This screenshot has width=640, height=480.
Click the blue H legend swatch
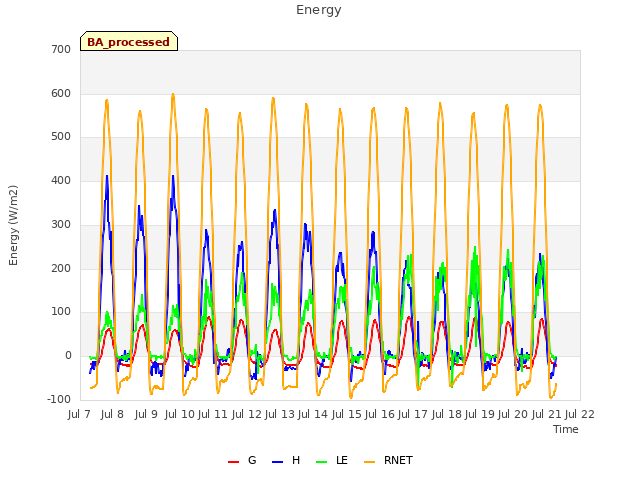point(277,462)
